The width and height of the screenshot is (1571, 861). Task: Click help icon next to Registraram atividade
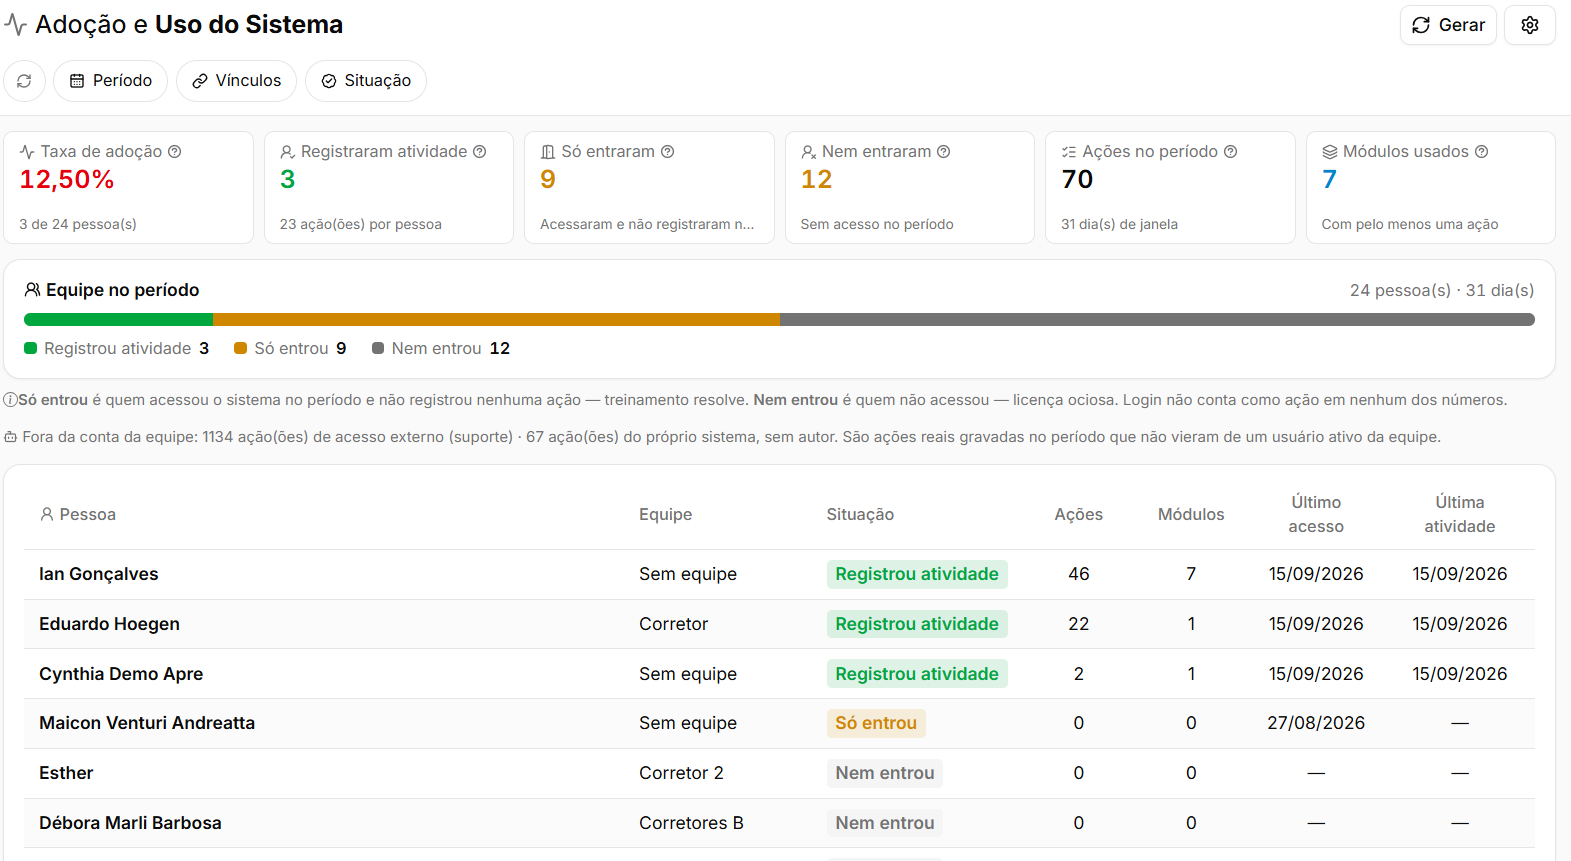[479, 152]
